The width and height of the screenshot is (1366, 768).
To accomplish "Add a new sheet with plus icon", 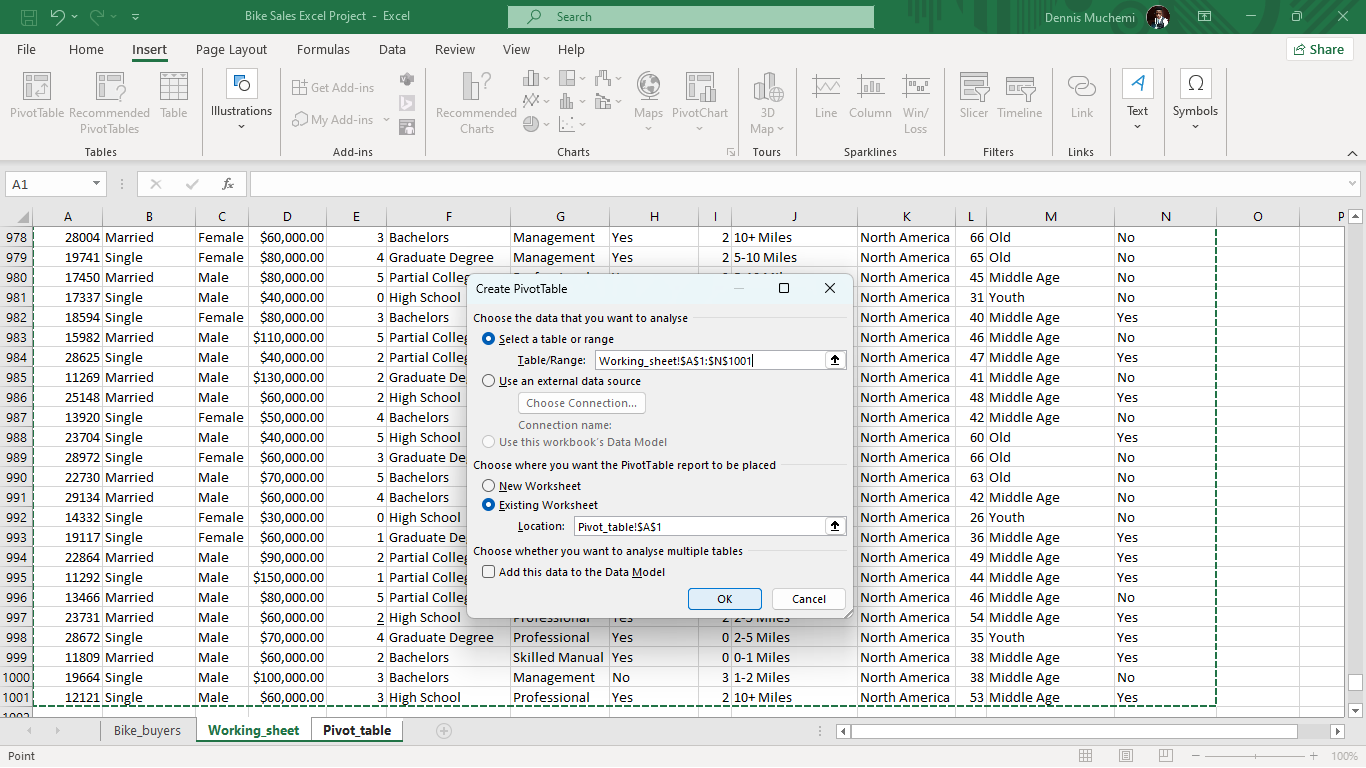I will [444, 731].
